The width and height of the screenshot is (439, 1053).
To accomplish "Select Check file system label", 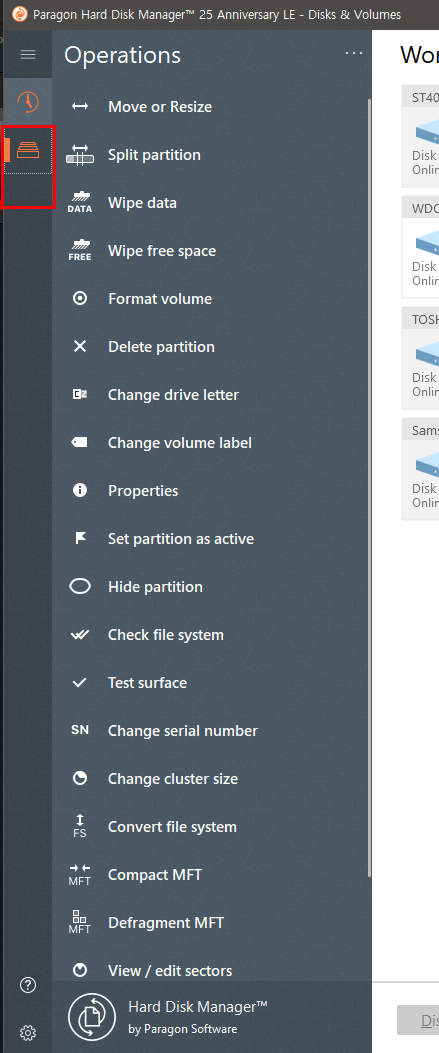I will point(166,635).
